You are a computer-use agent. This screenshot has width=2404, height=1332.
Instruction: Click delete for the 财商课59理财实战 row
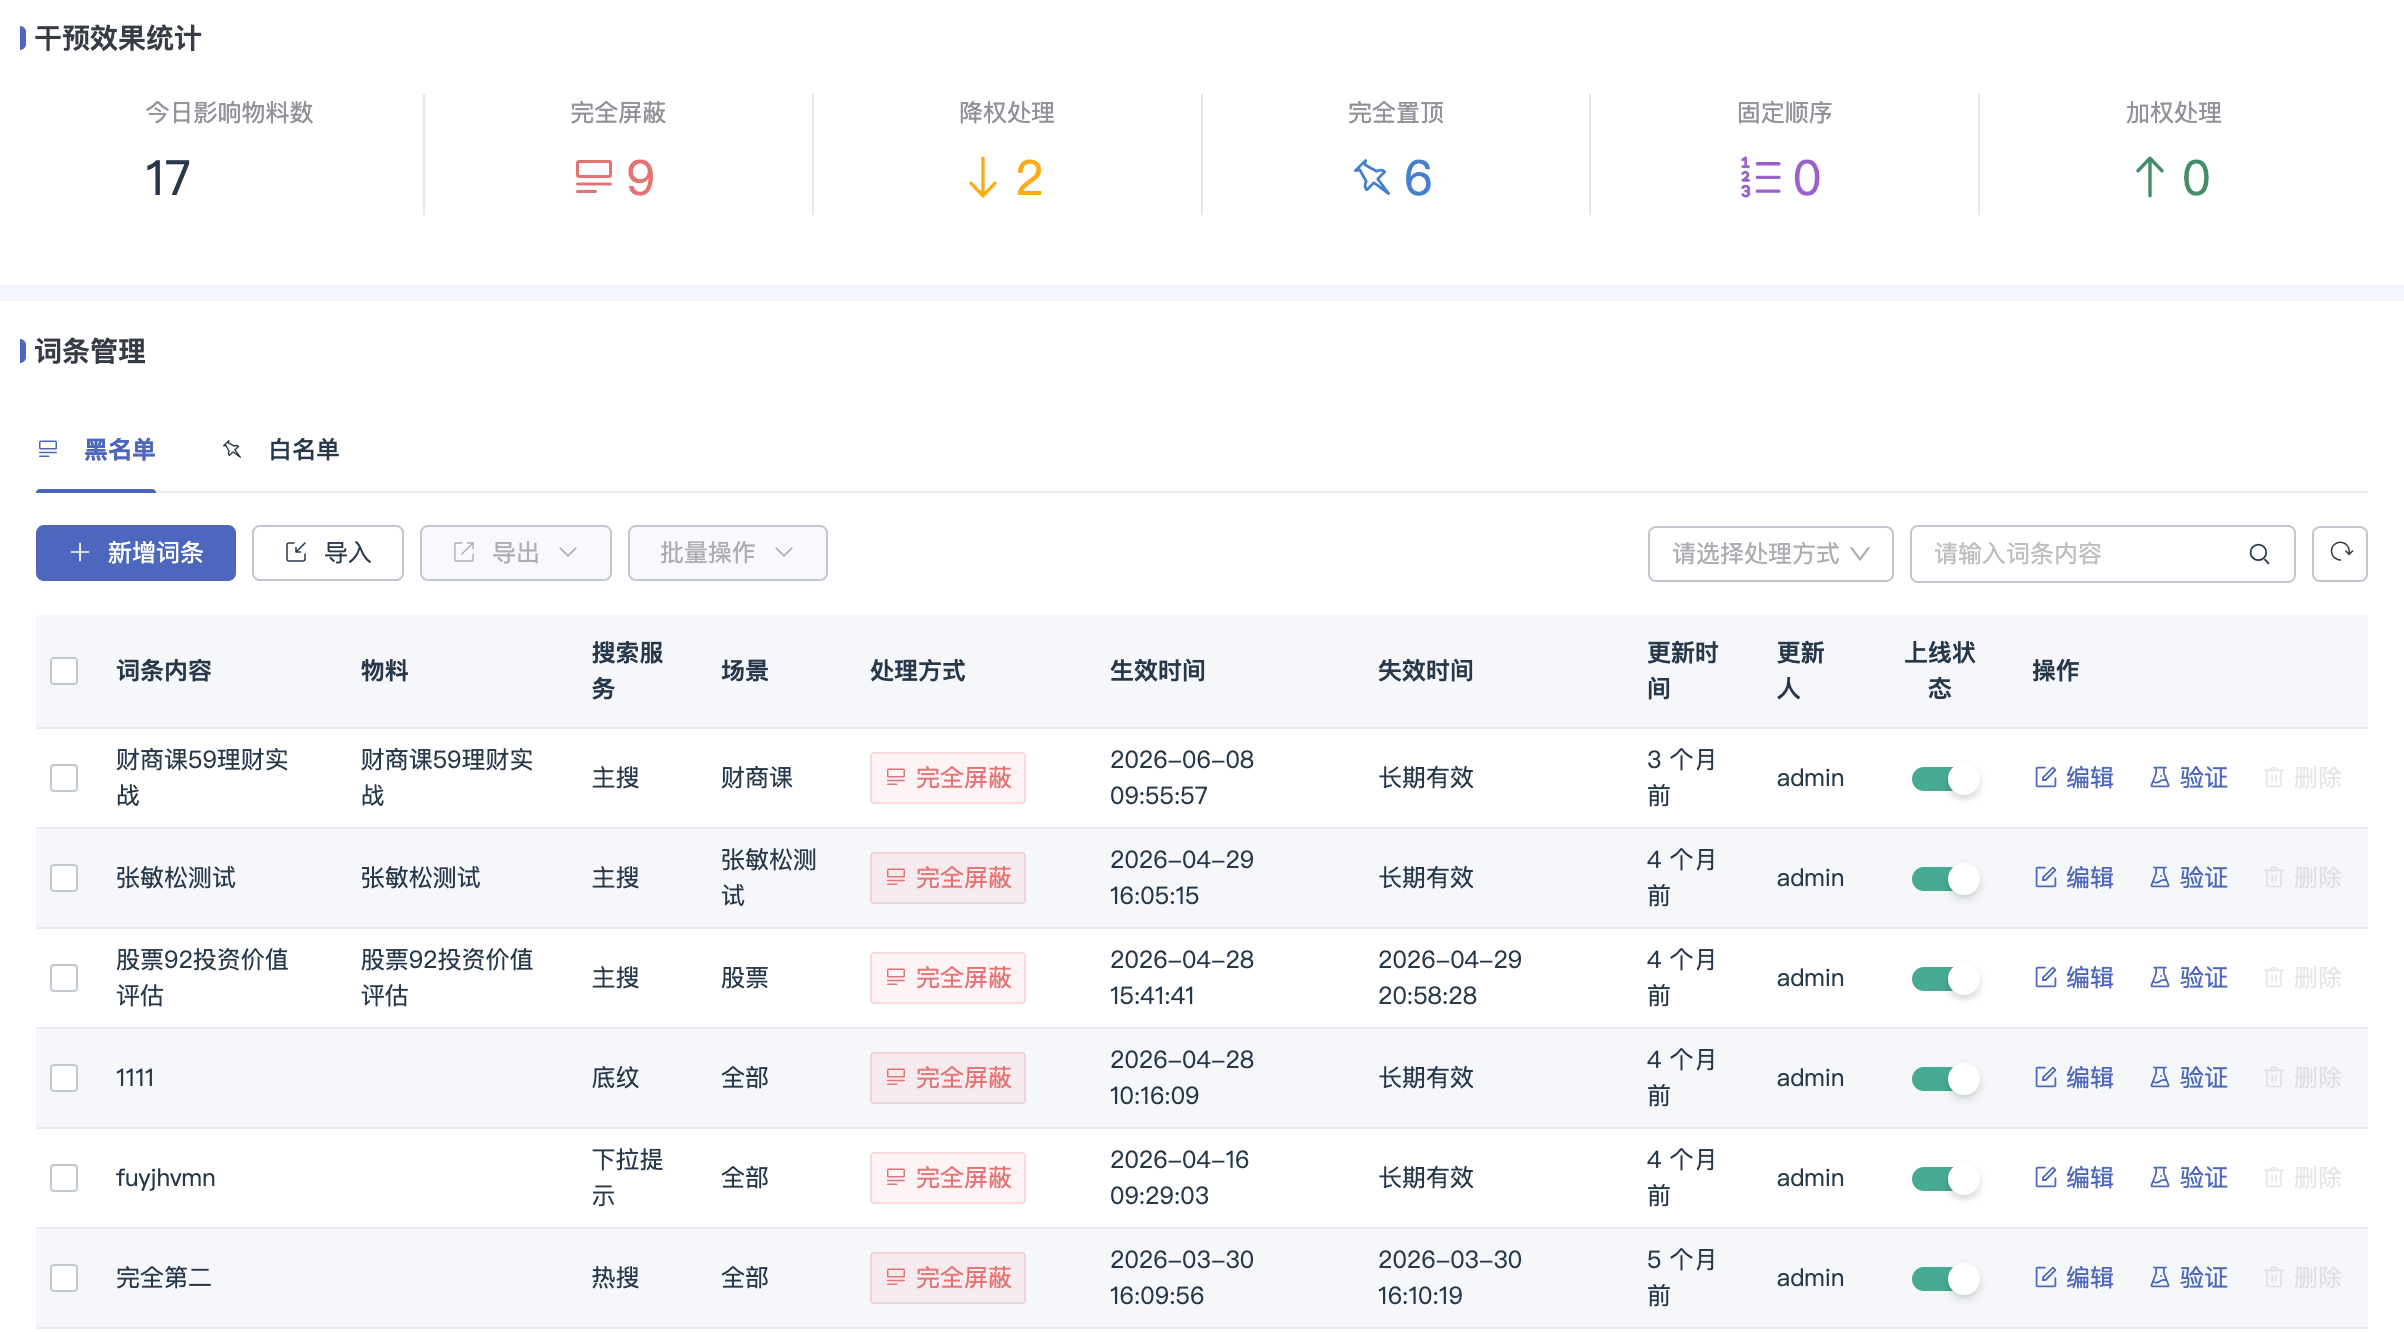click(2302, 778)
